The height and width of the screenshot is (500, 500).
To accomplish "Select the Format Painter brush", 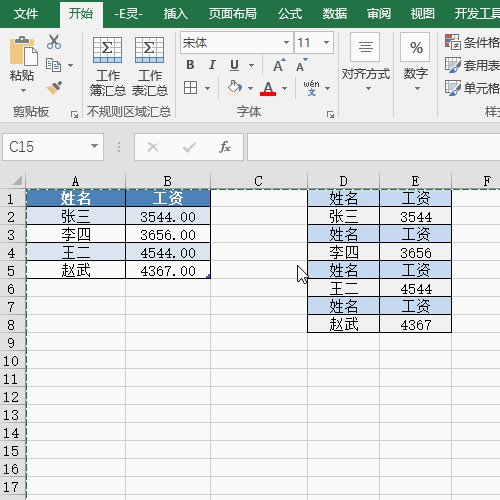I will click(x=54, y=88).
